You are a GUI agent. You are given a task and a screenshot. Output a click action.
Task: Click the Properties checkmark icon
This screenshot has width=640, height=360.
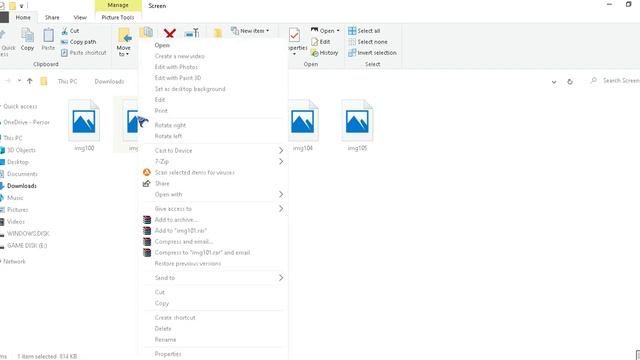point(294,35)
